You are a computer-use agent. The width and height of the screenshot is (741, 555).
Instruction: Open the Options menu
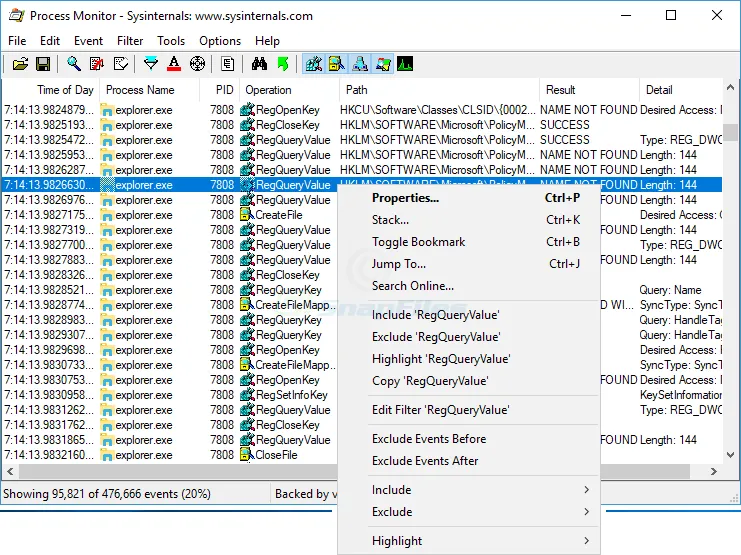coord(220,41)
